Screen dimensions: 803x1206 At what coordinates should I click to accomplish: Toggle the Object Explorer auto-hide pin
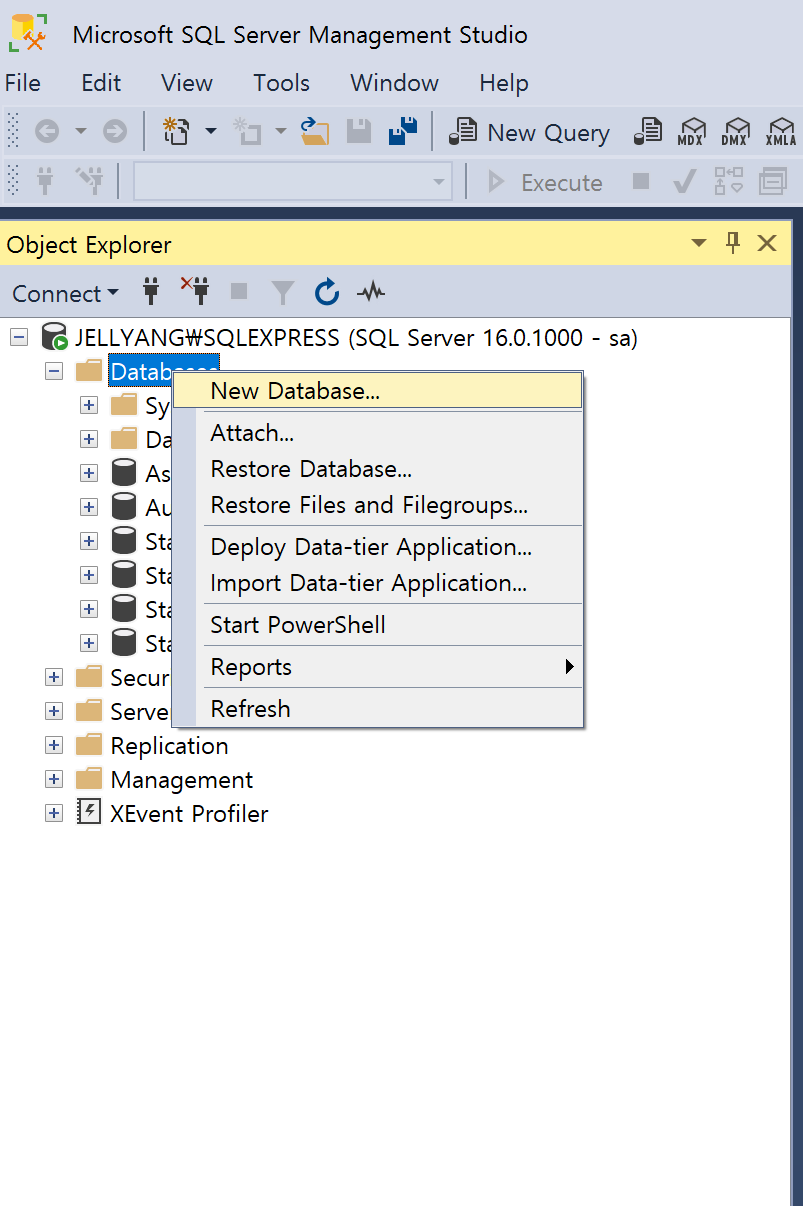click(x=733, y=243)
